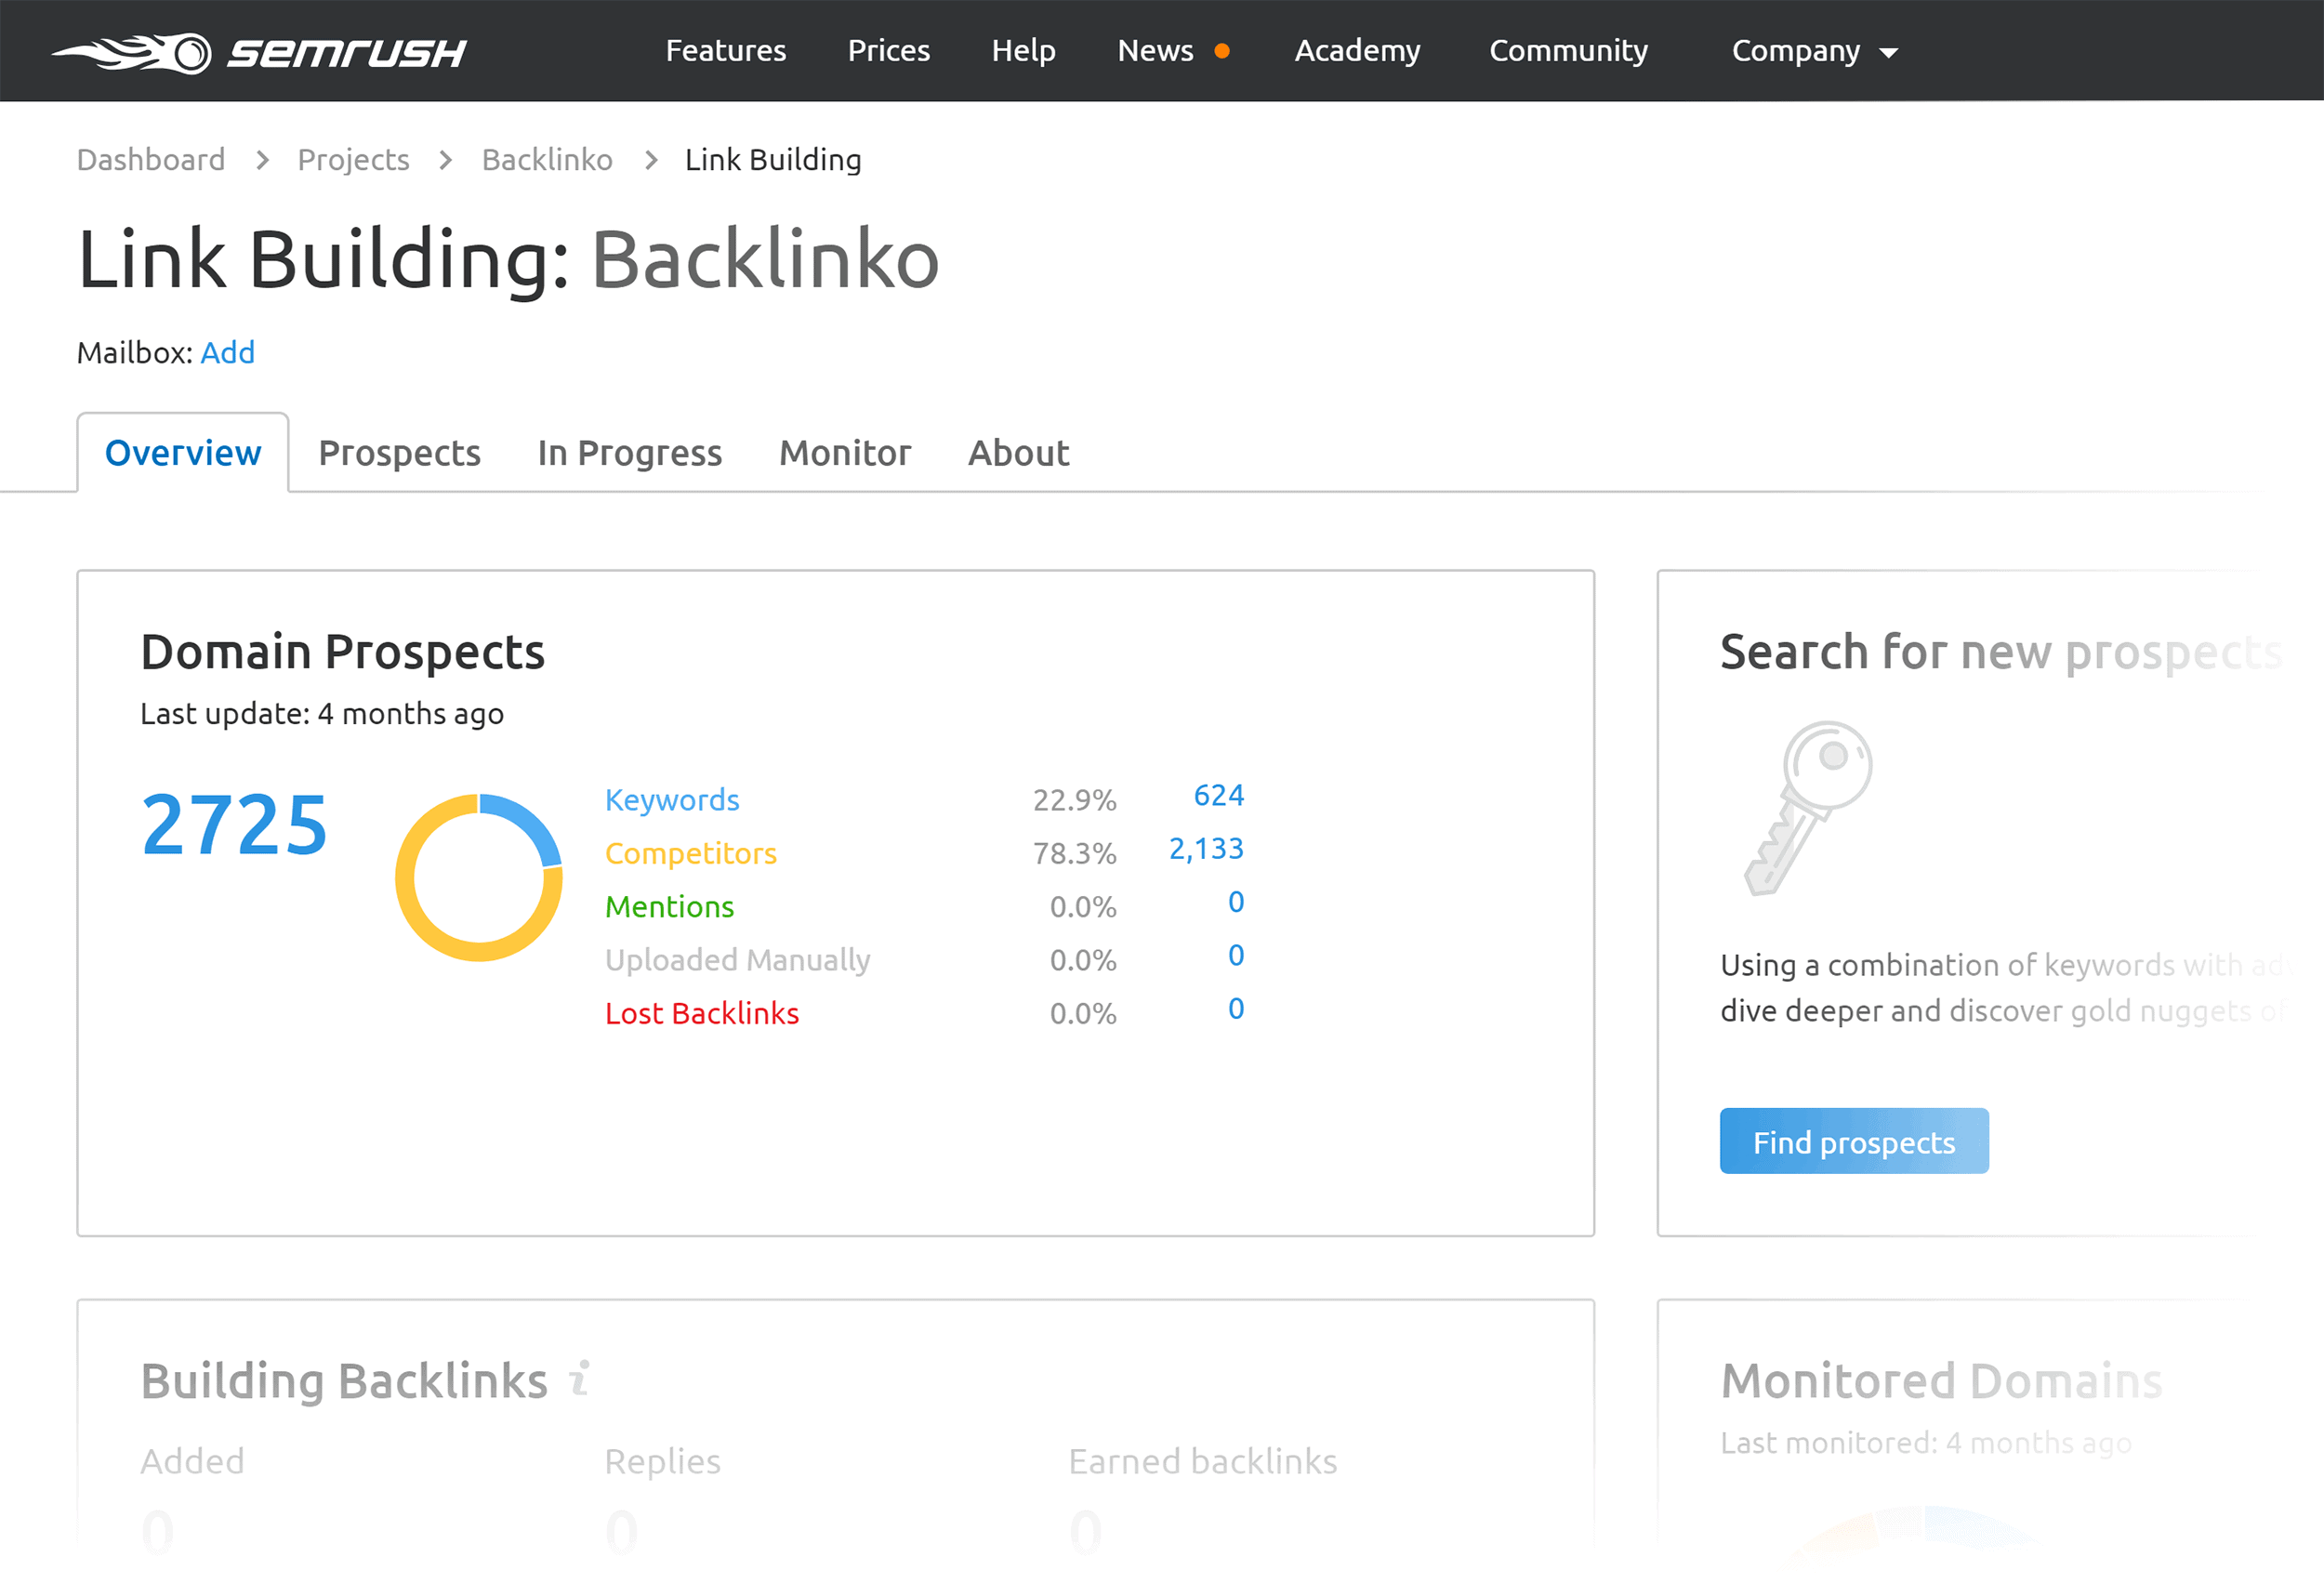Open the Help menu item
Image resolution: width=2324 pixels, height=1583 pixels.
click(x=1023, y=50)
